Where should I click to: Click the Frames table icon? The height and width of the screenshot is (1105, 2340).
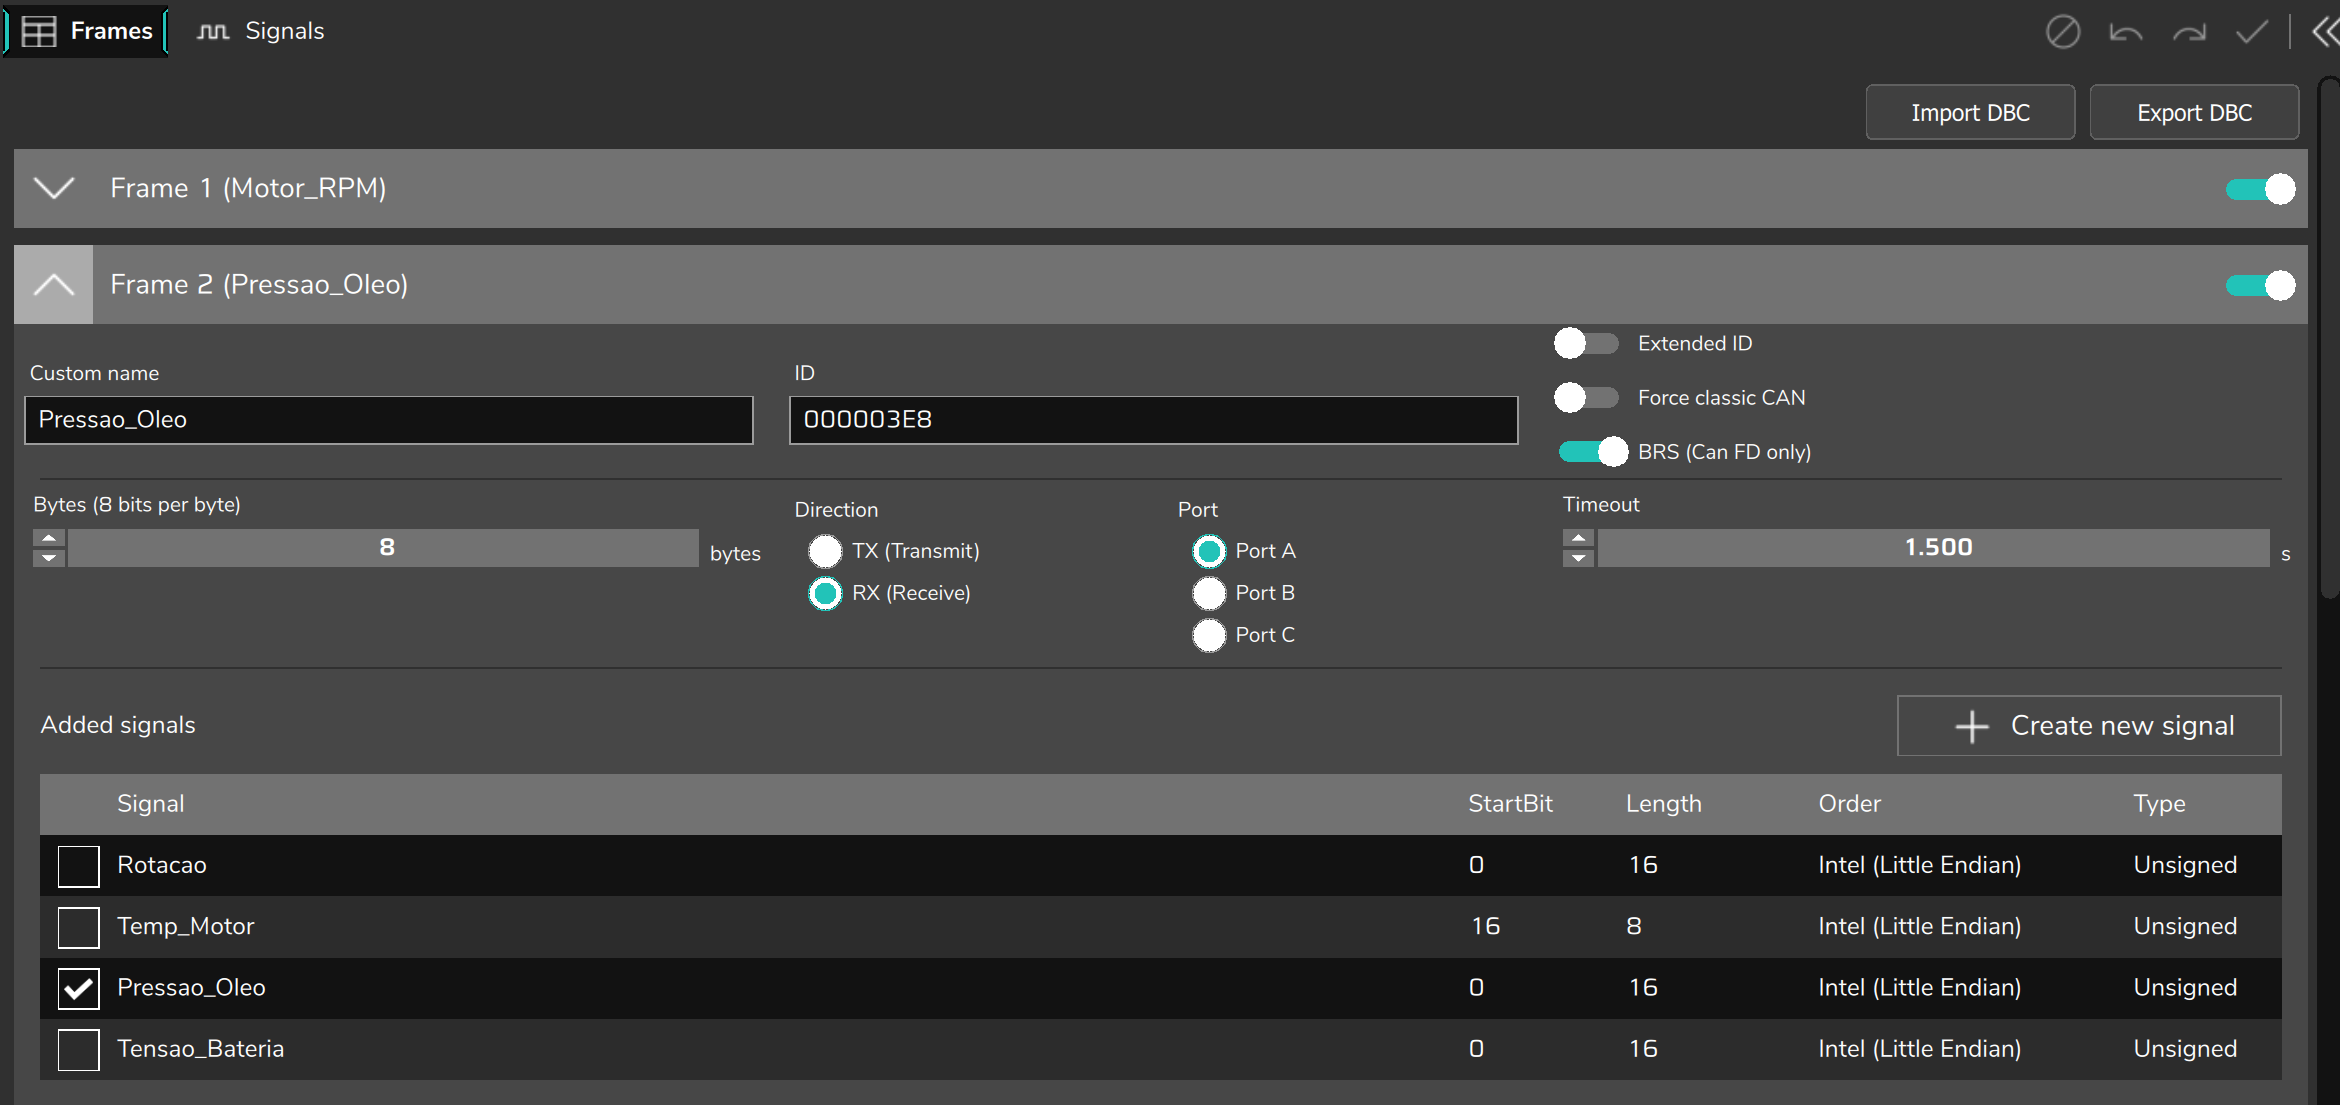[x=39, y=32]
